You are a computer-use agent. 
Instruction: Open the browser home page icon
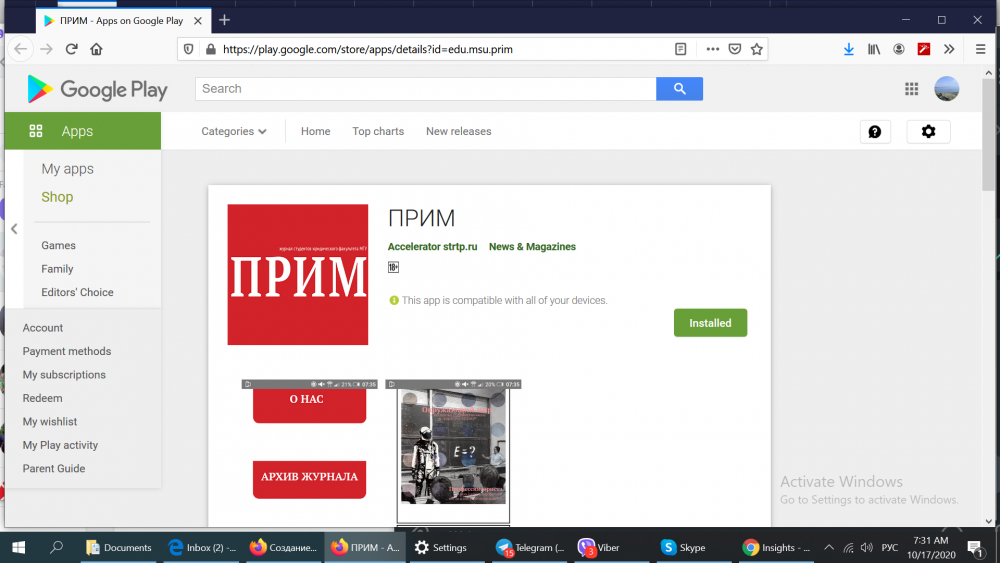point(96,49)
